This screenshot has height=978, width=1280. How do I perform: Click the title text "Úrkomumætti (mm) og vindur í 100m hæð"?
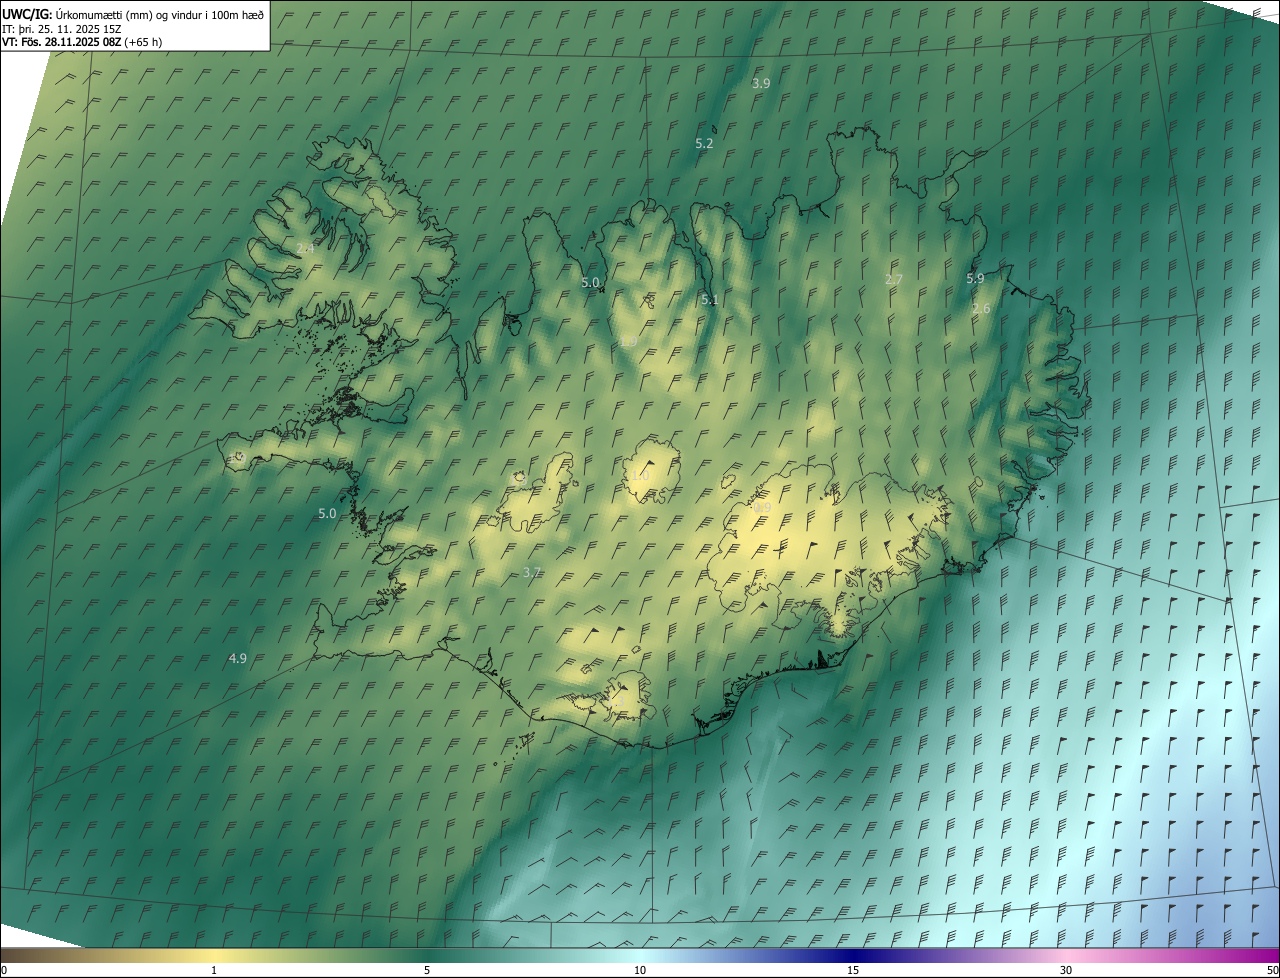[x=160, y=14]
